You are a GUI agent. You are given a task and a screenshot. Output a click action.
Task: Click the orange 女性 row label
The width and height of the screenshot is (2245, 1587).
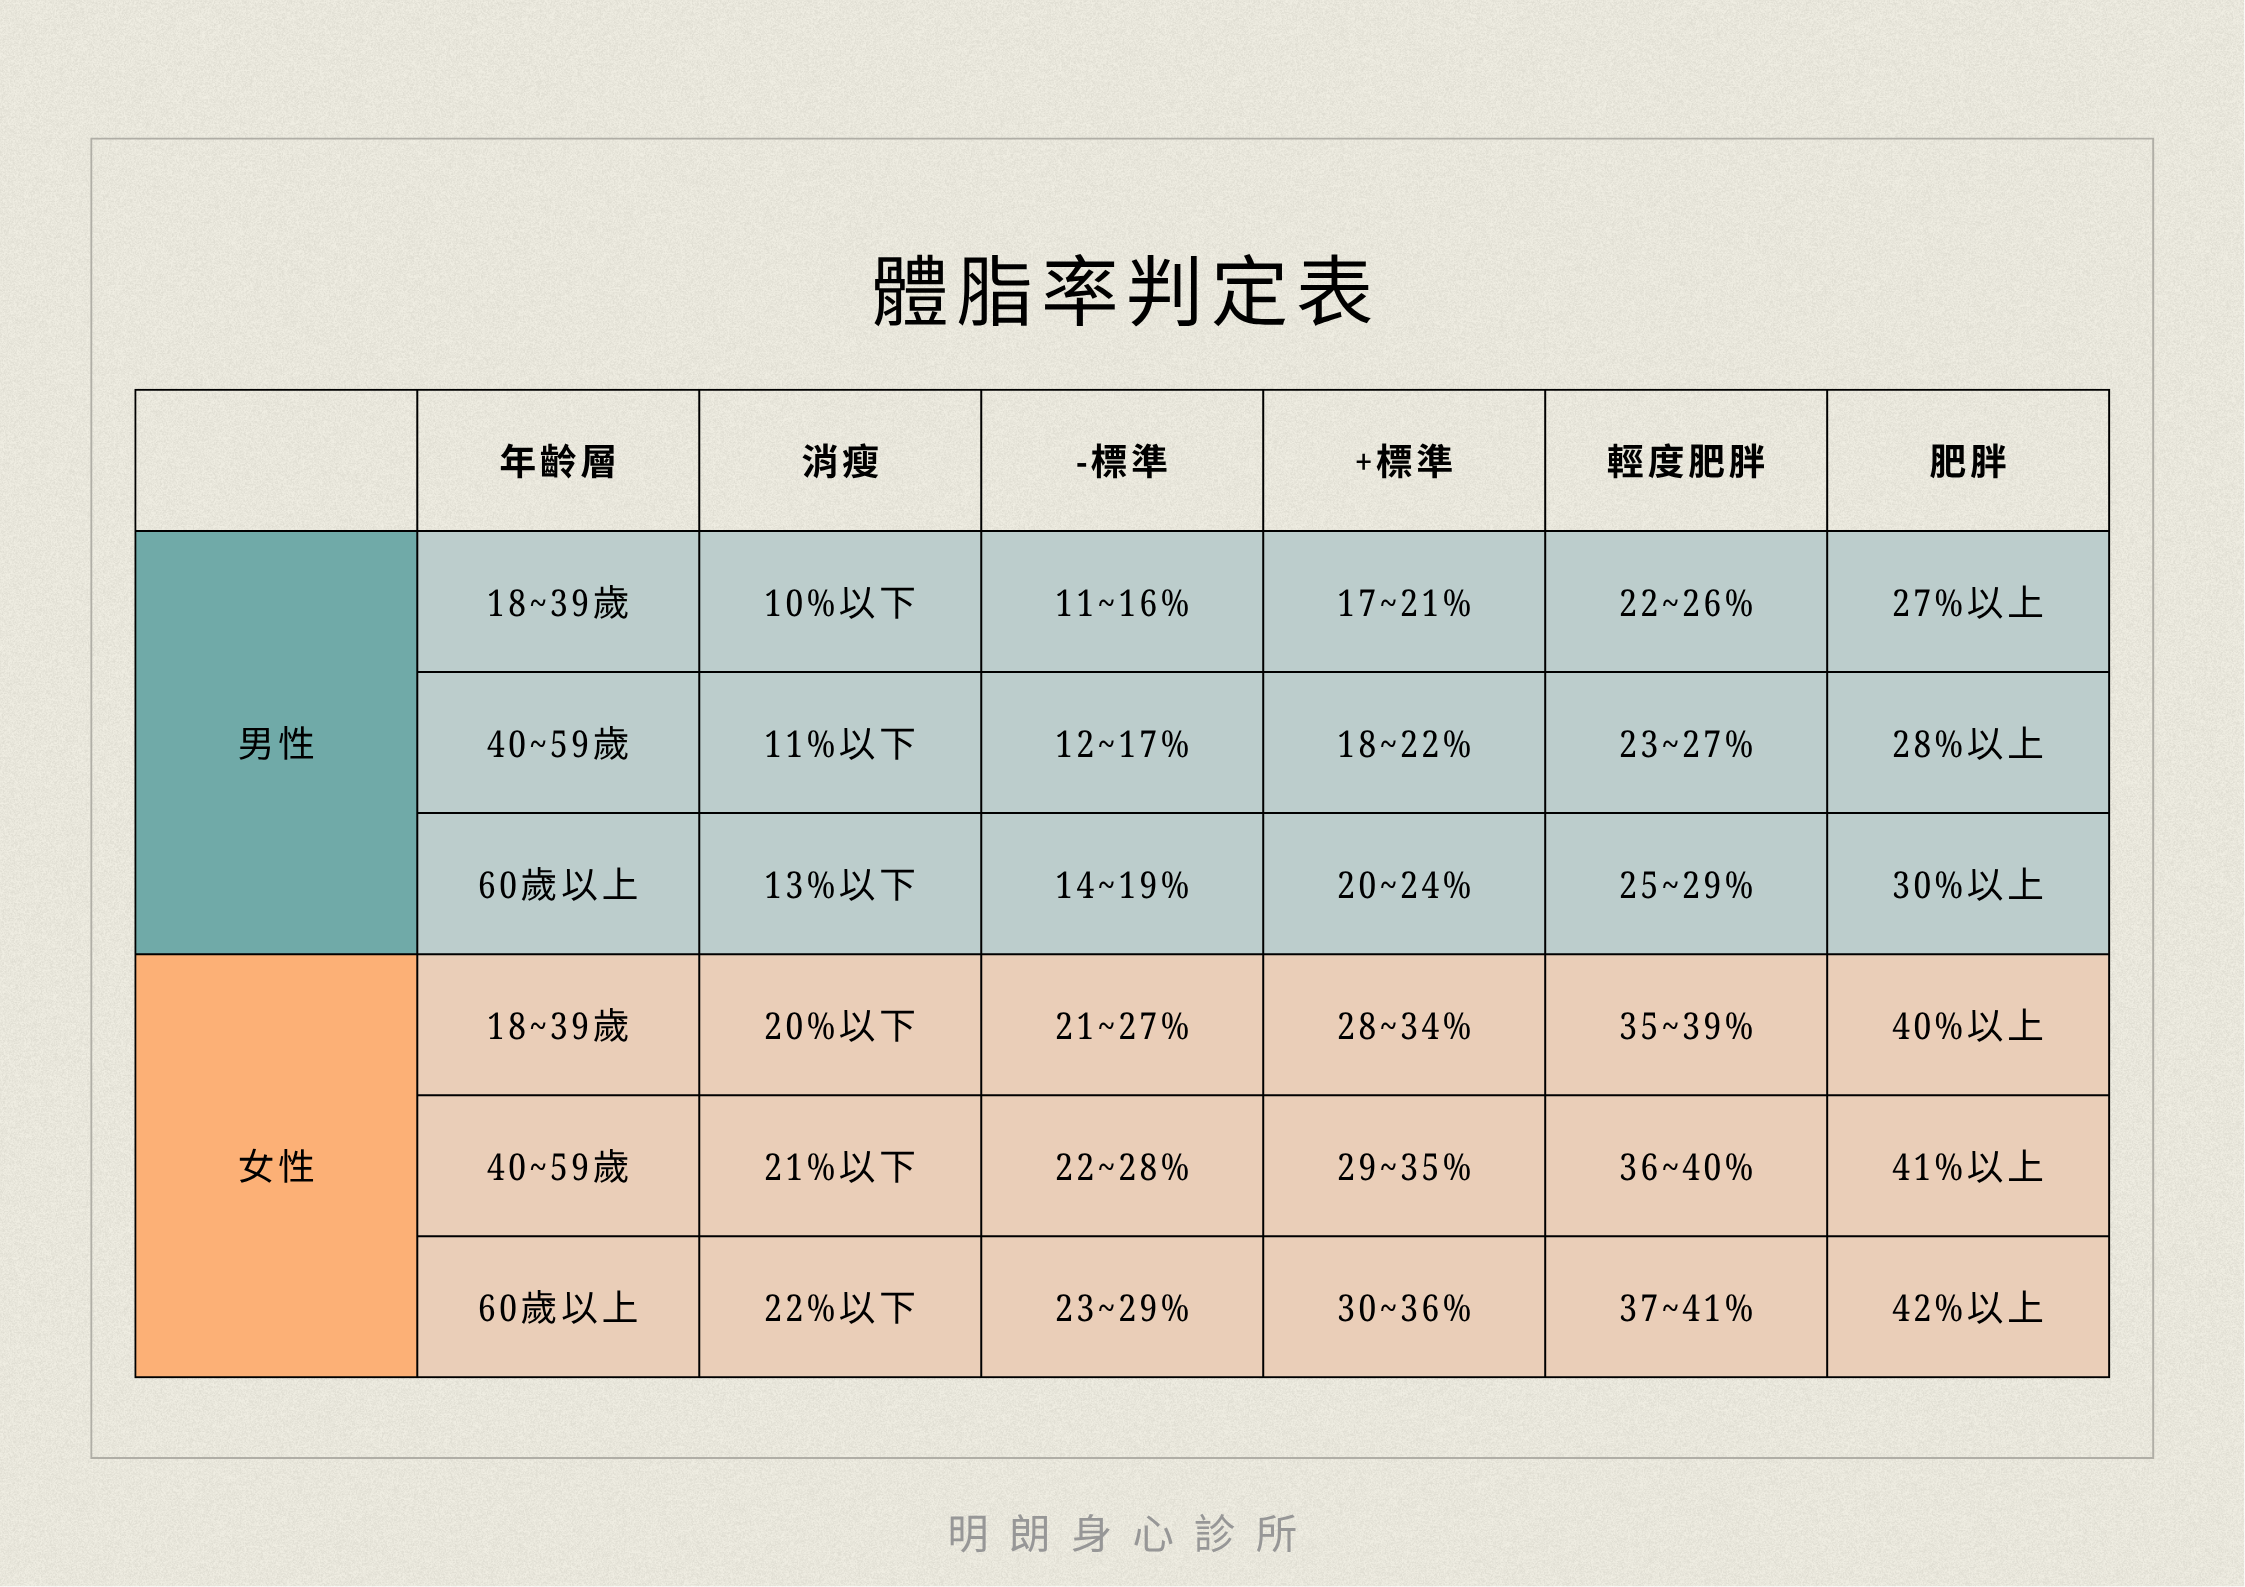[x=276, y=1166]
